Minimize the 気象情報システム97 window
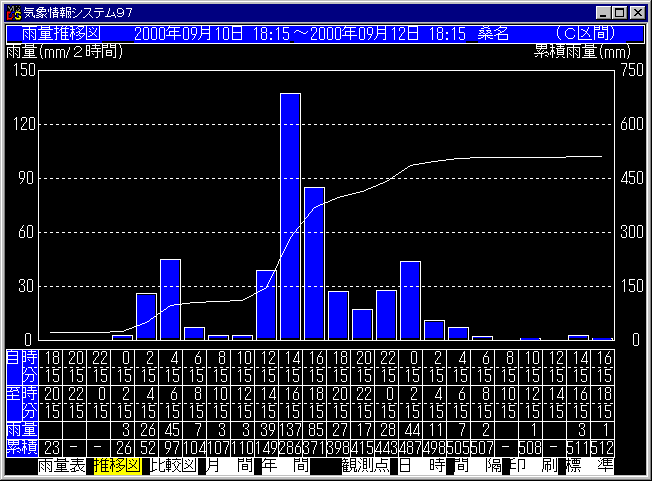The height and width of the screenshot is (481, 652). [x=603, y=12]
